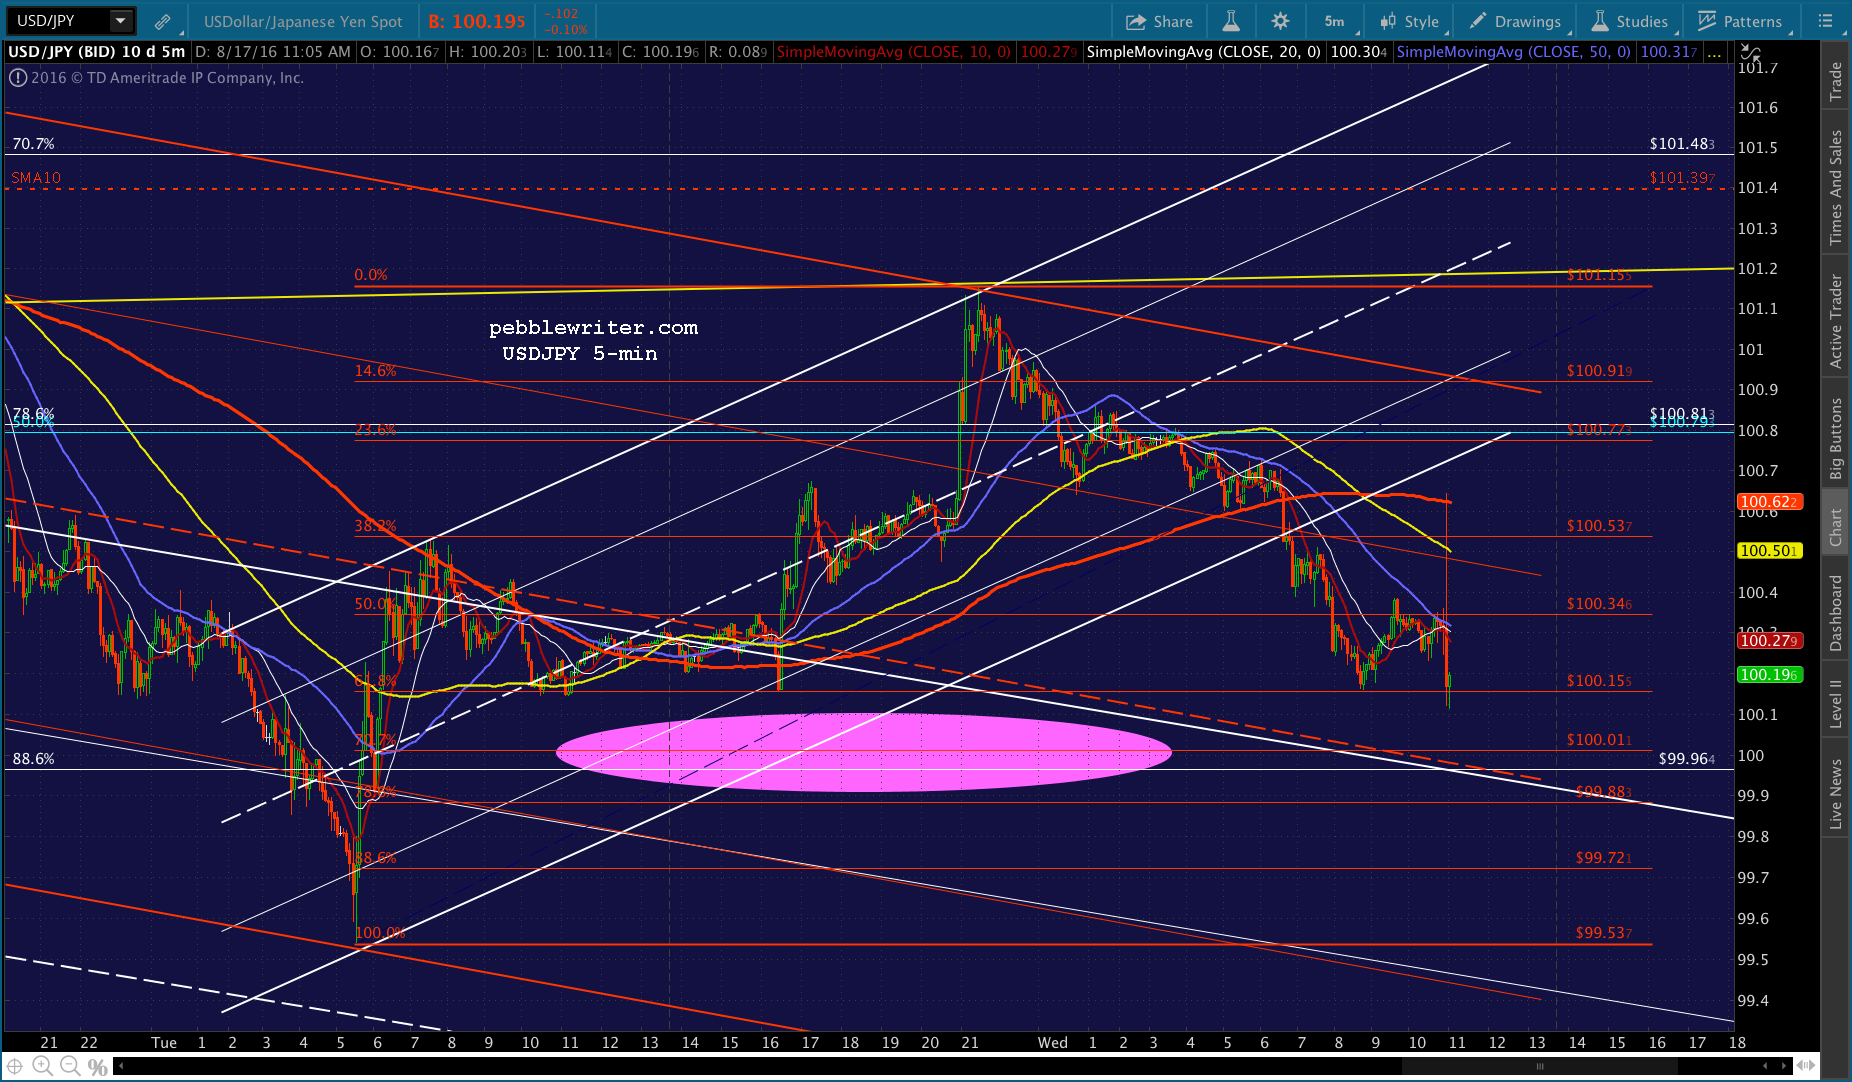Viewport: 1852px width, 1082px height.
Task: Click the price axis auto-scale icon
Action: coord(1750,52)
